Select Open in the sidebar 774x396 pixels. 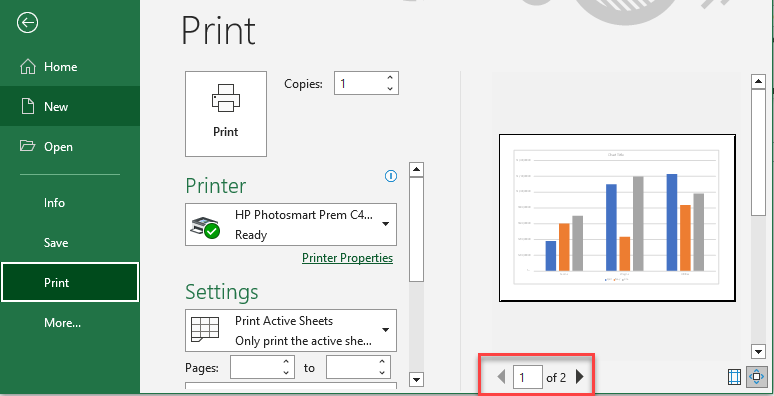tap(70, 147)
